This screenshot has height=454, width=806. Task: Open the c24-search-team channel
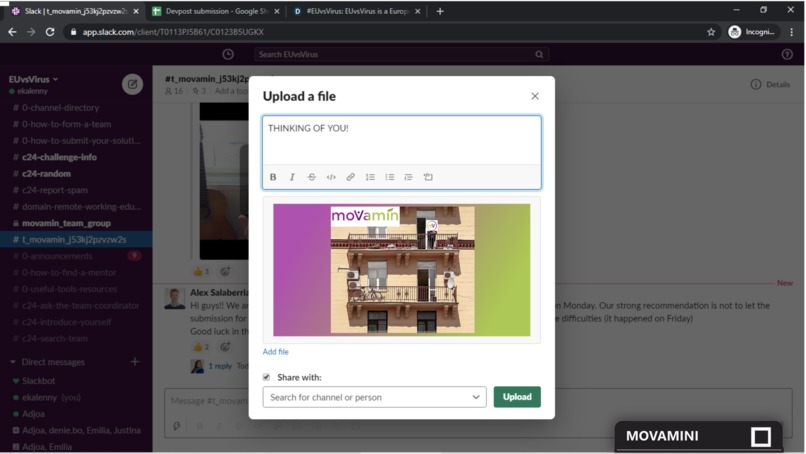tap(76, 338)
